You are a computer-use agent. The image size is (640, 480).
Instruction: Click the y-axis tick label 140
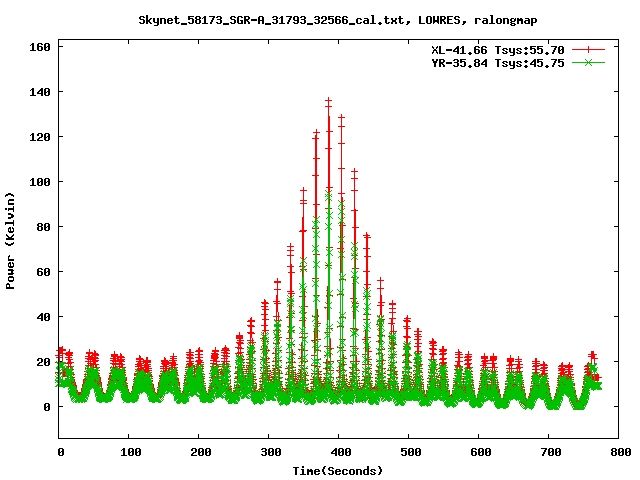[x=40, y=92]
